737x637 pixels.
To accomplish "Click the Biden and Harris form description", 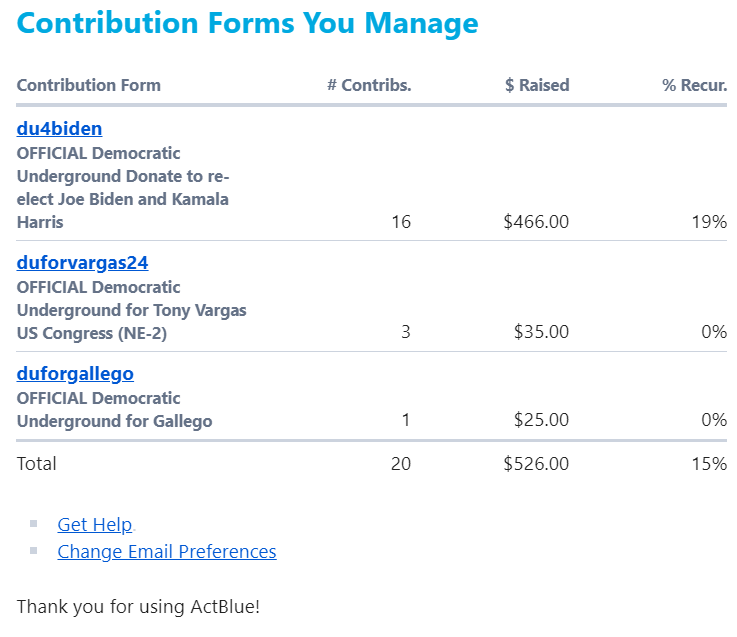I will [123, 187].
